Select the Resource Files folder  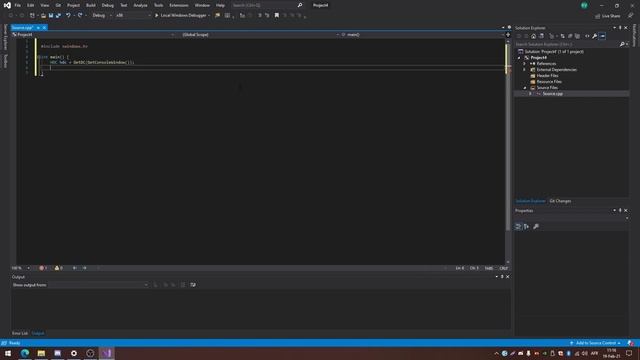[549, 82]
